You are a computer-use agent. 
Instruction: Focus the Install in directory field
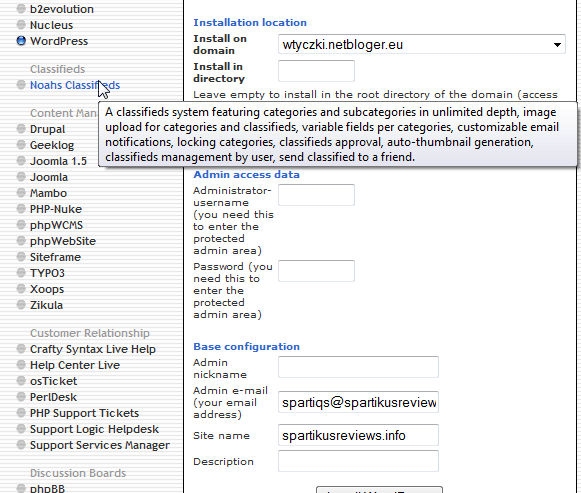tap(316, 71)
